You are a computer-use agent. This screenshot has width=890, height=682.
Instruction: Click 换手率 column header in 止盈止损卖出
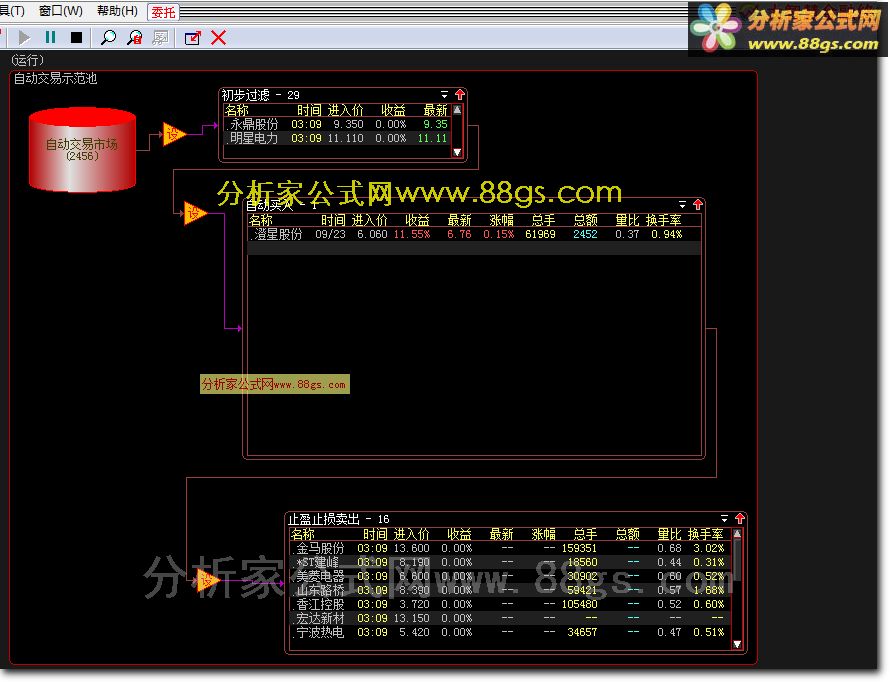click(x=706, y=534)
